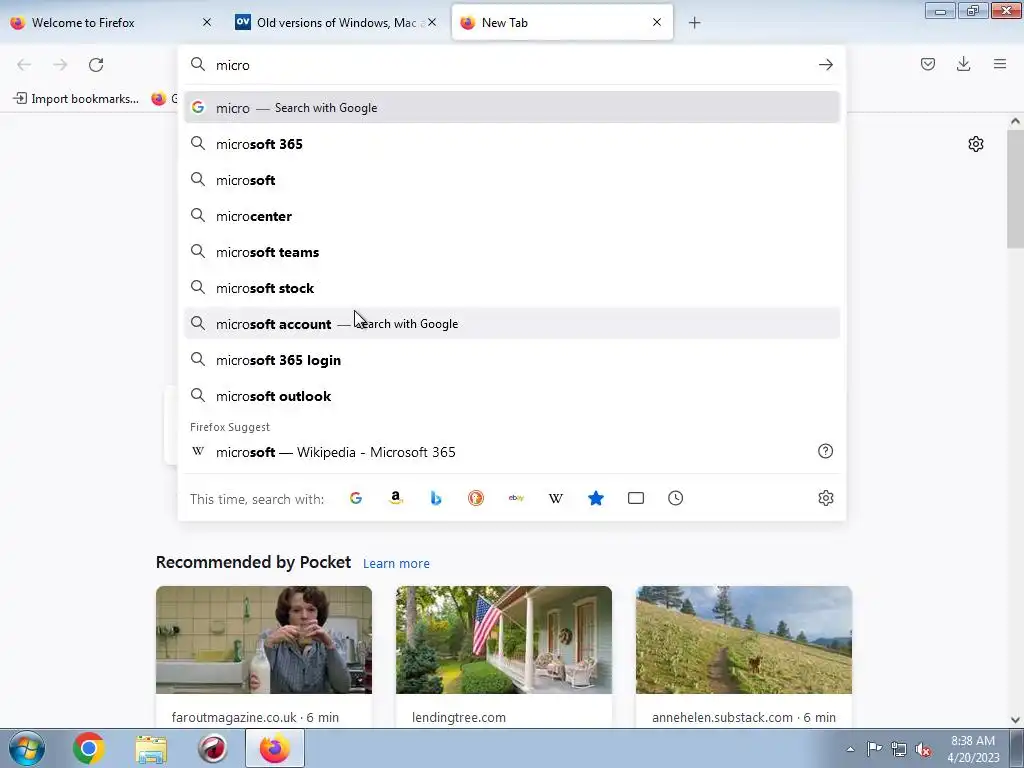Close the New Tab tab
Image resolution: width=1024 pixels, height=768 pixels.
pos(657,22)
